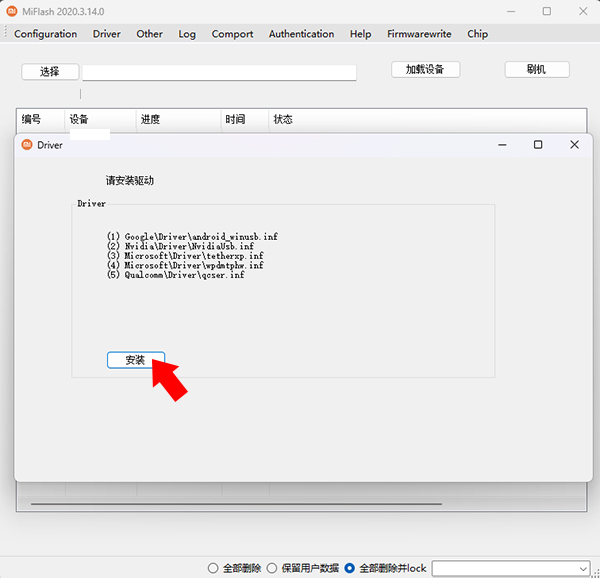Click the 刷机 flash button
The width and height of the screenshot is (600, 578).
(x=537, y=69)
